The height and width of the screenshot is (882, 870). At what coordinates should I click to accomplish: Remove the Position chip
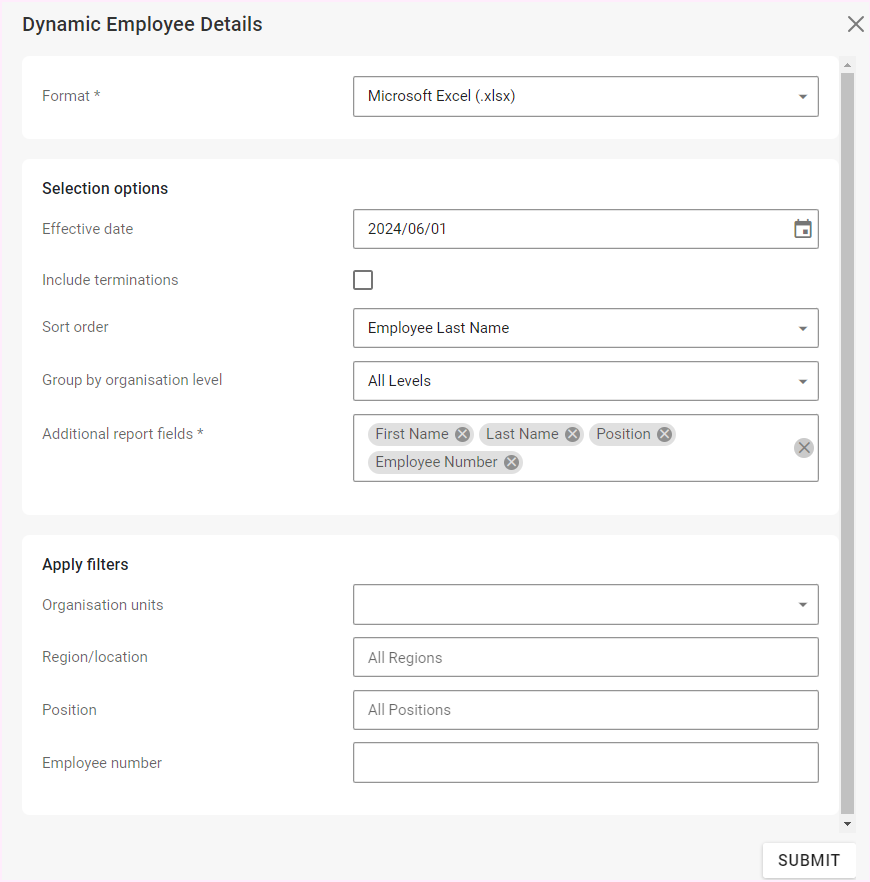pyautogui.click(x=664, y=434)
